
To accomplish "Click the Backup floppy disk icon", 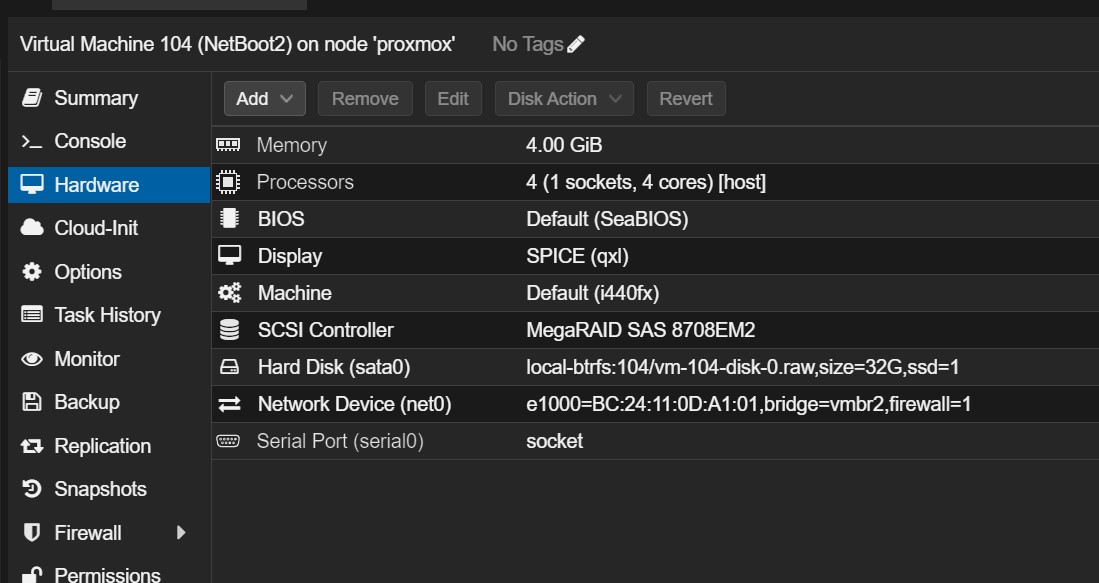I will pos(32,402).
